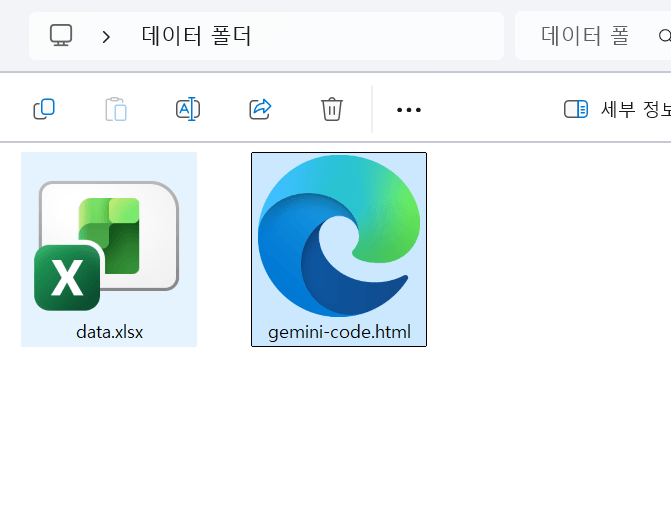Click the Rename icon in toolbar
Screen dimensions: 671x511
click(x=188, y=109)
